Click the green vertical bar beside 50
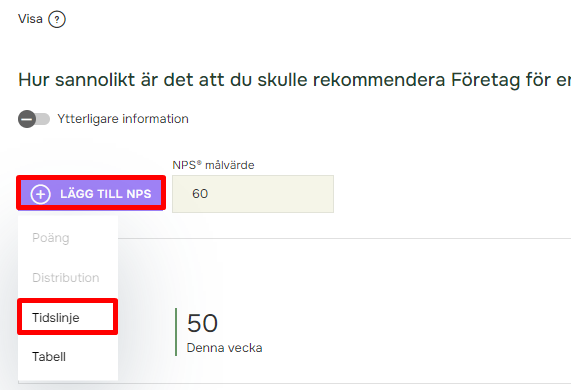Screen dimensions: 571x390 pos(176,332)
